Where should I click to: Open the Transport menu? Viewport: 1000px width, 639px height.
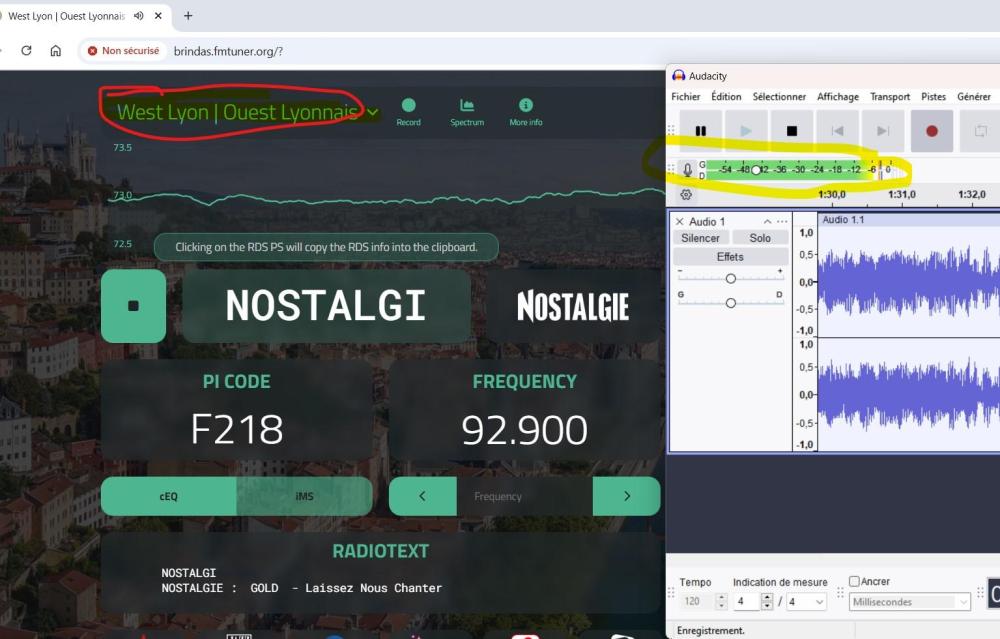pos(890,96)
